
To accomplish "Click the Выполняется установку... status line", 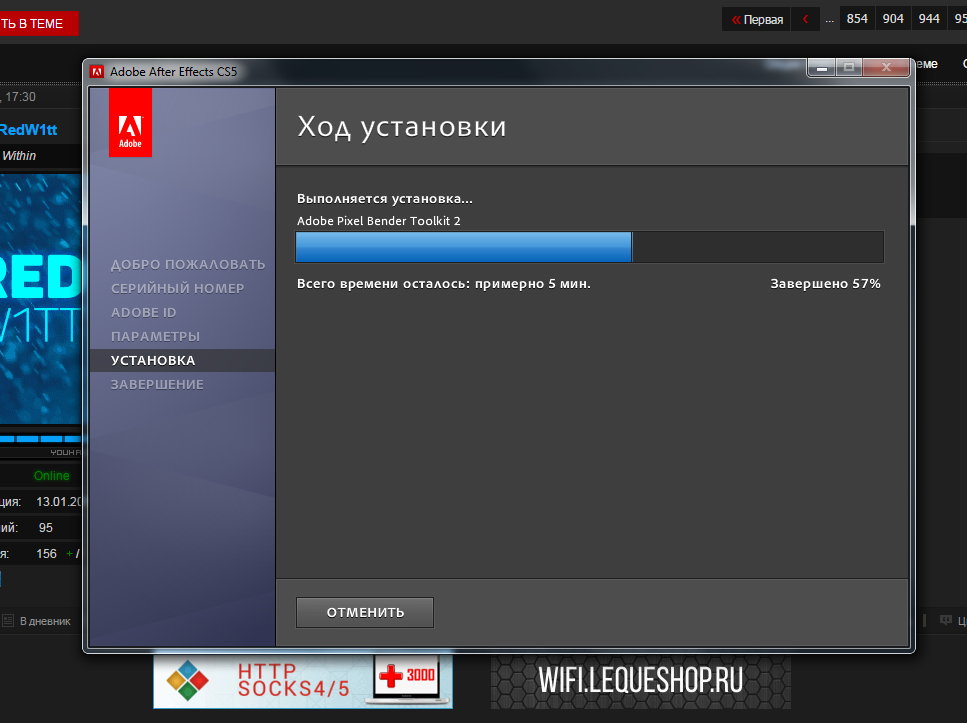I will coord(385,199).
